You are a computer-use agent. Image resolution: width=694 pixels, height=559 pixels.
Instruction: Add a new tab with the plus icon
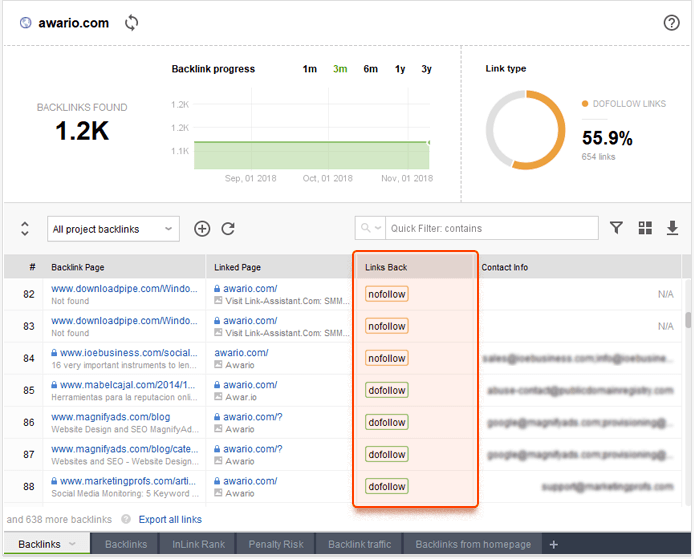(x=553, y=544)
